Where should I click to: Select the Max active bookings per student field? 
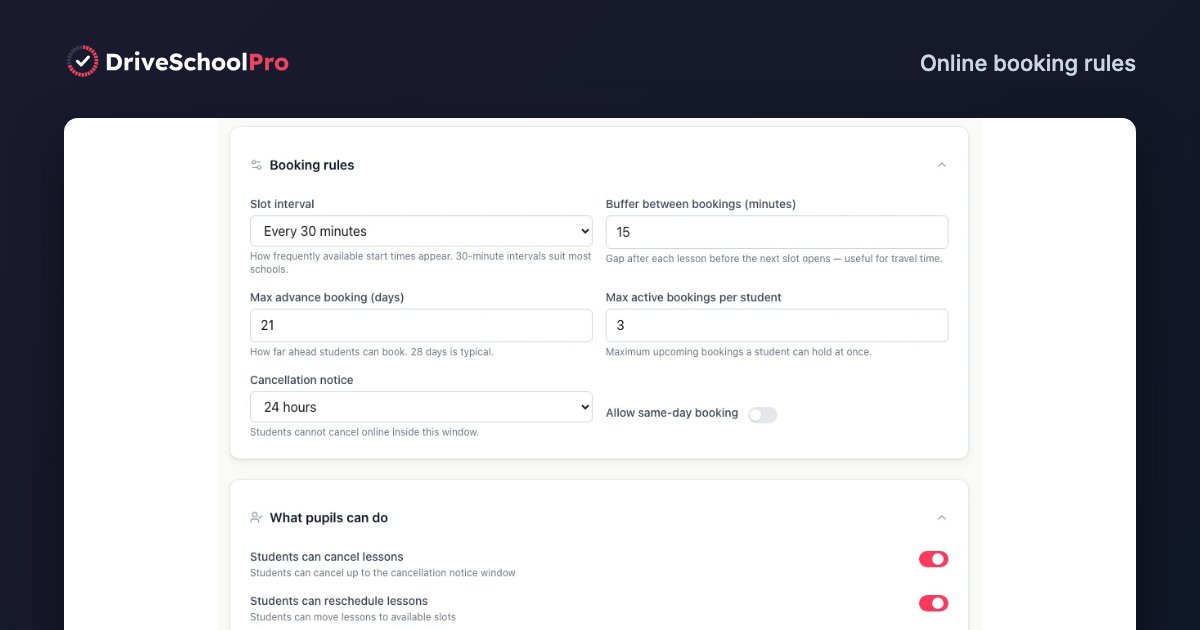777,325
